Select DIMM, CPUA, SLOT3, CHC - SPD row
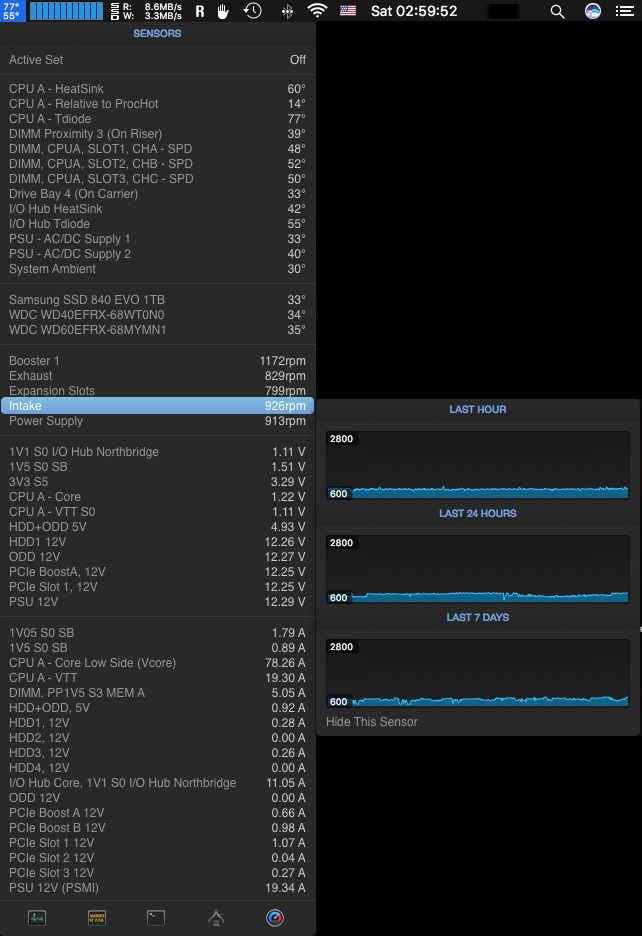Viewport: 642px width, 936px height. click(x=158, y=178)
